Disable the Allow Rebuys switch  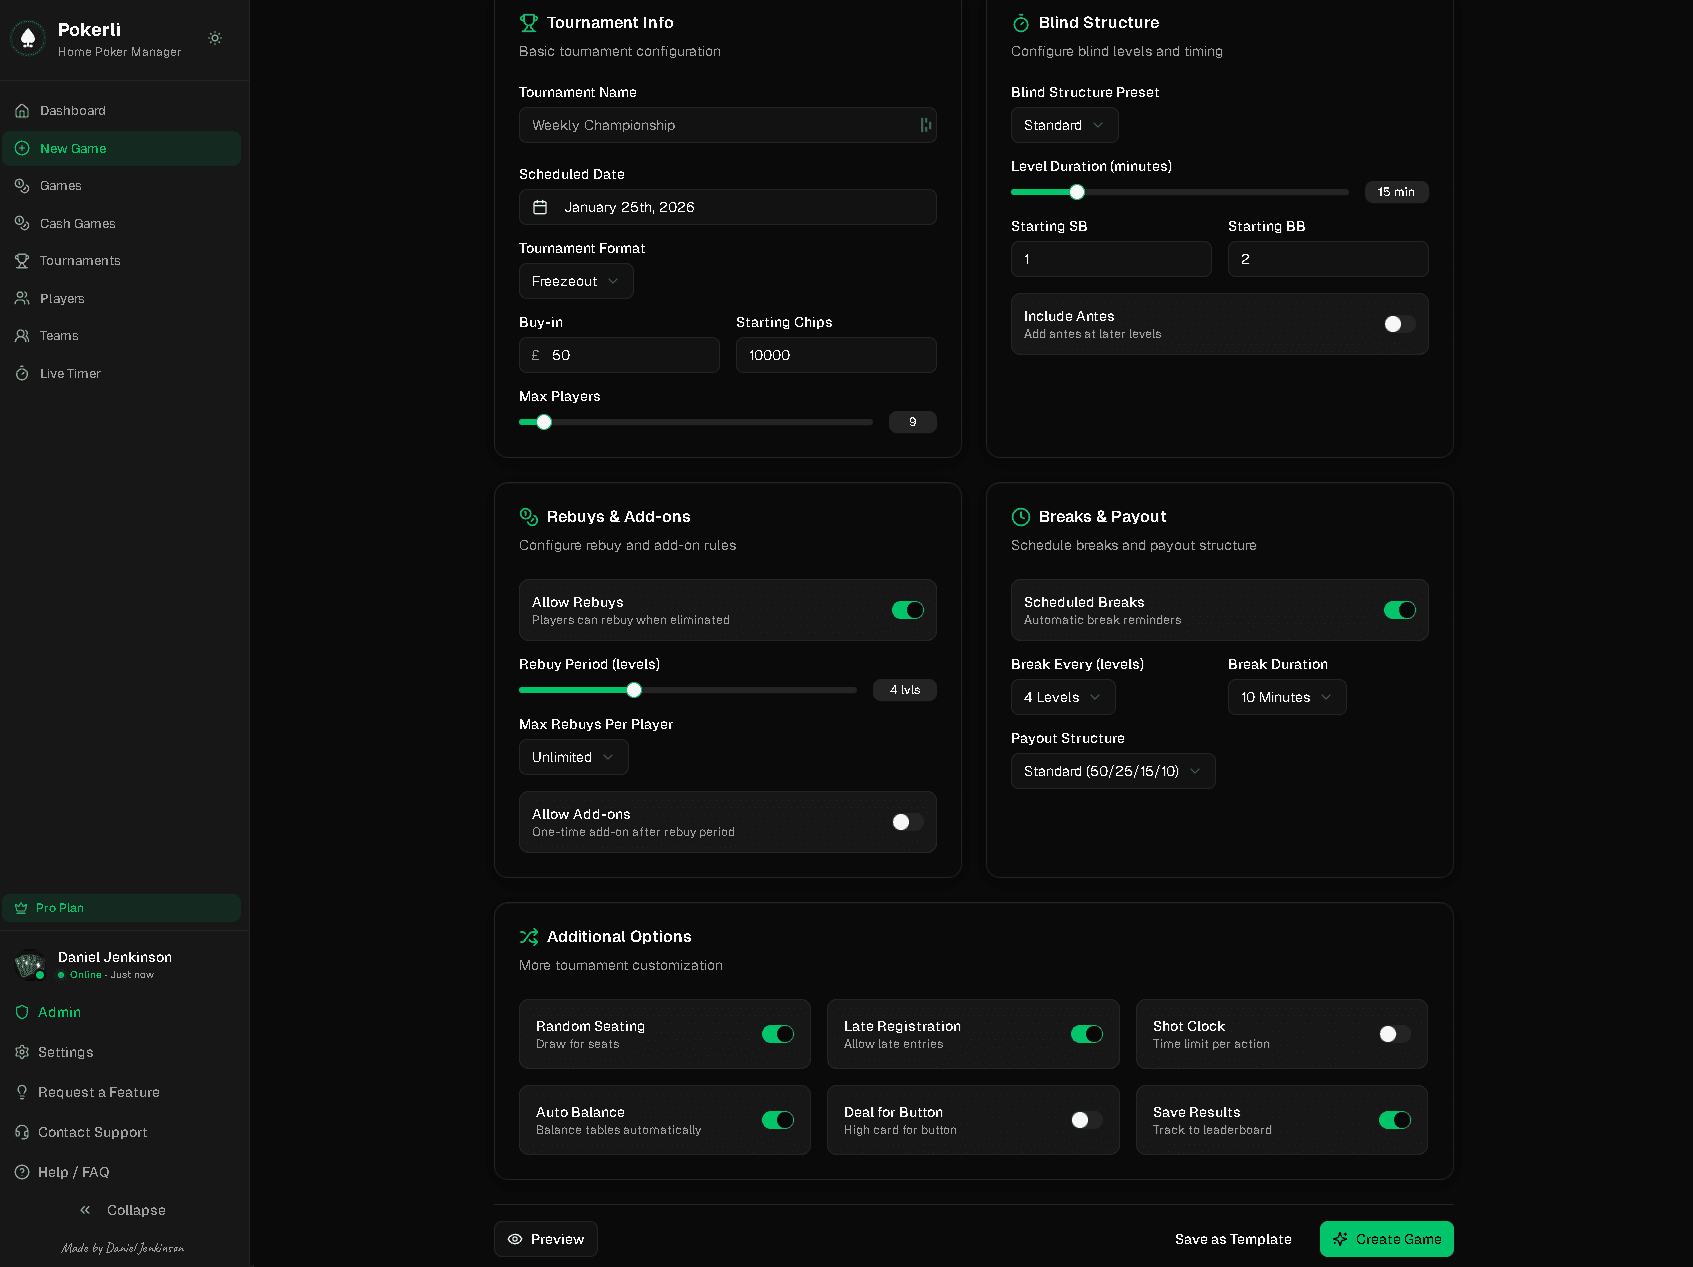tap(908, 610)
